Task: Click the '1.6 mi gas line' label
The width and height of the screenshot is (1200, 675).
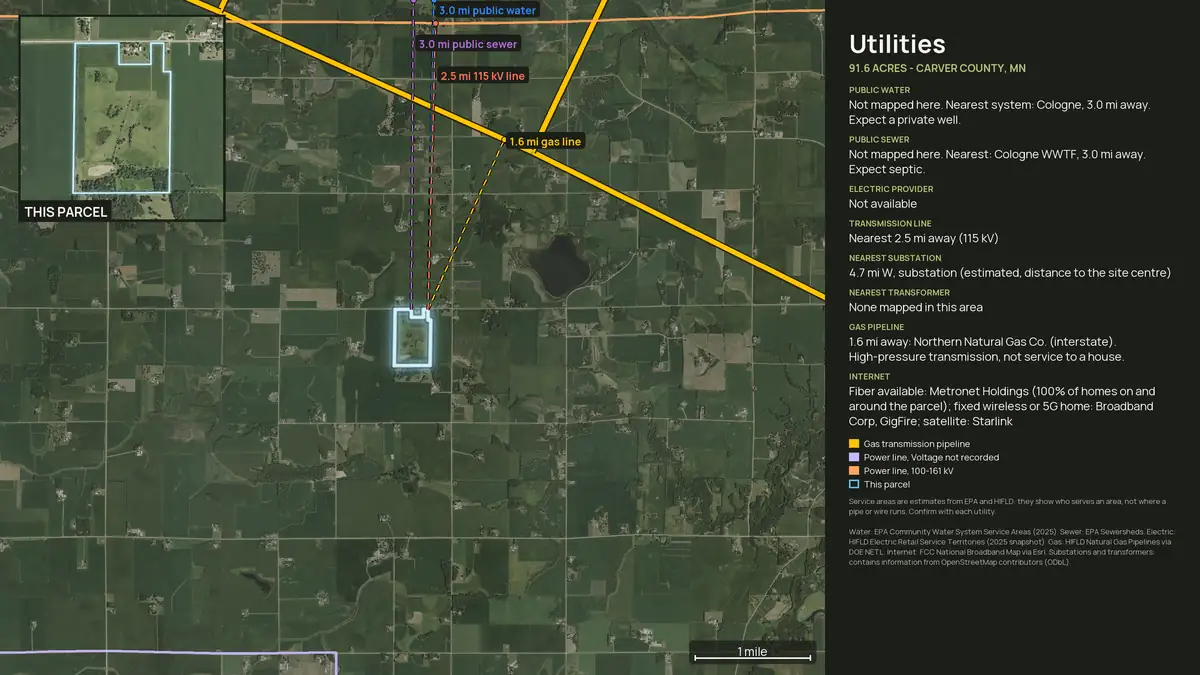Action: coord(545,142)
